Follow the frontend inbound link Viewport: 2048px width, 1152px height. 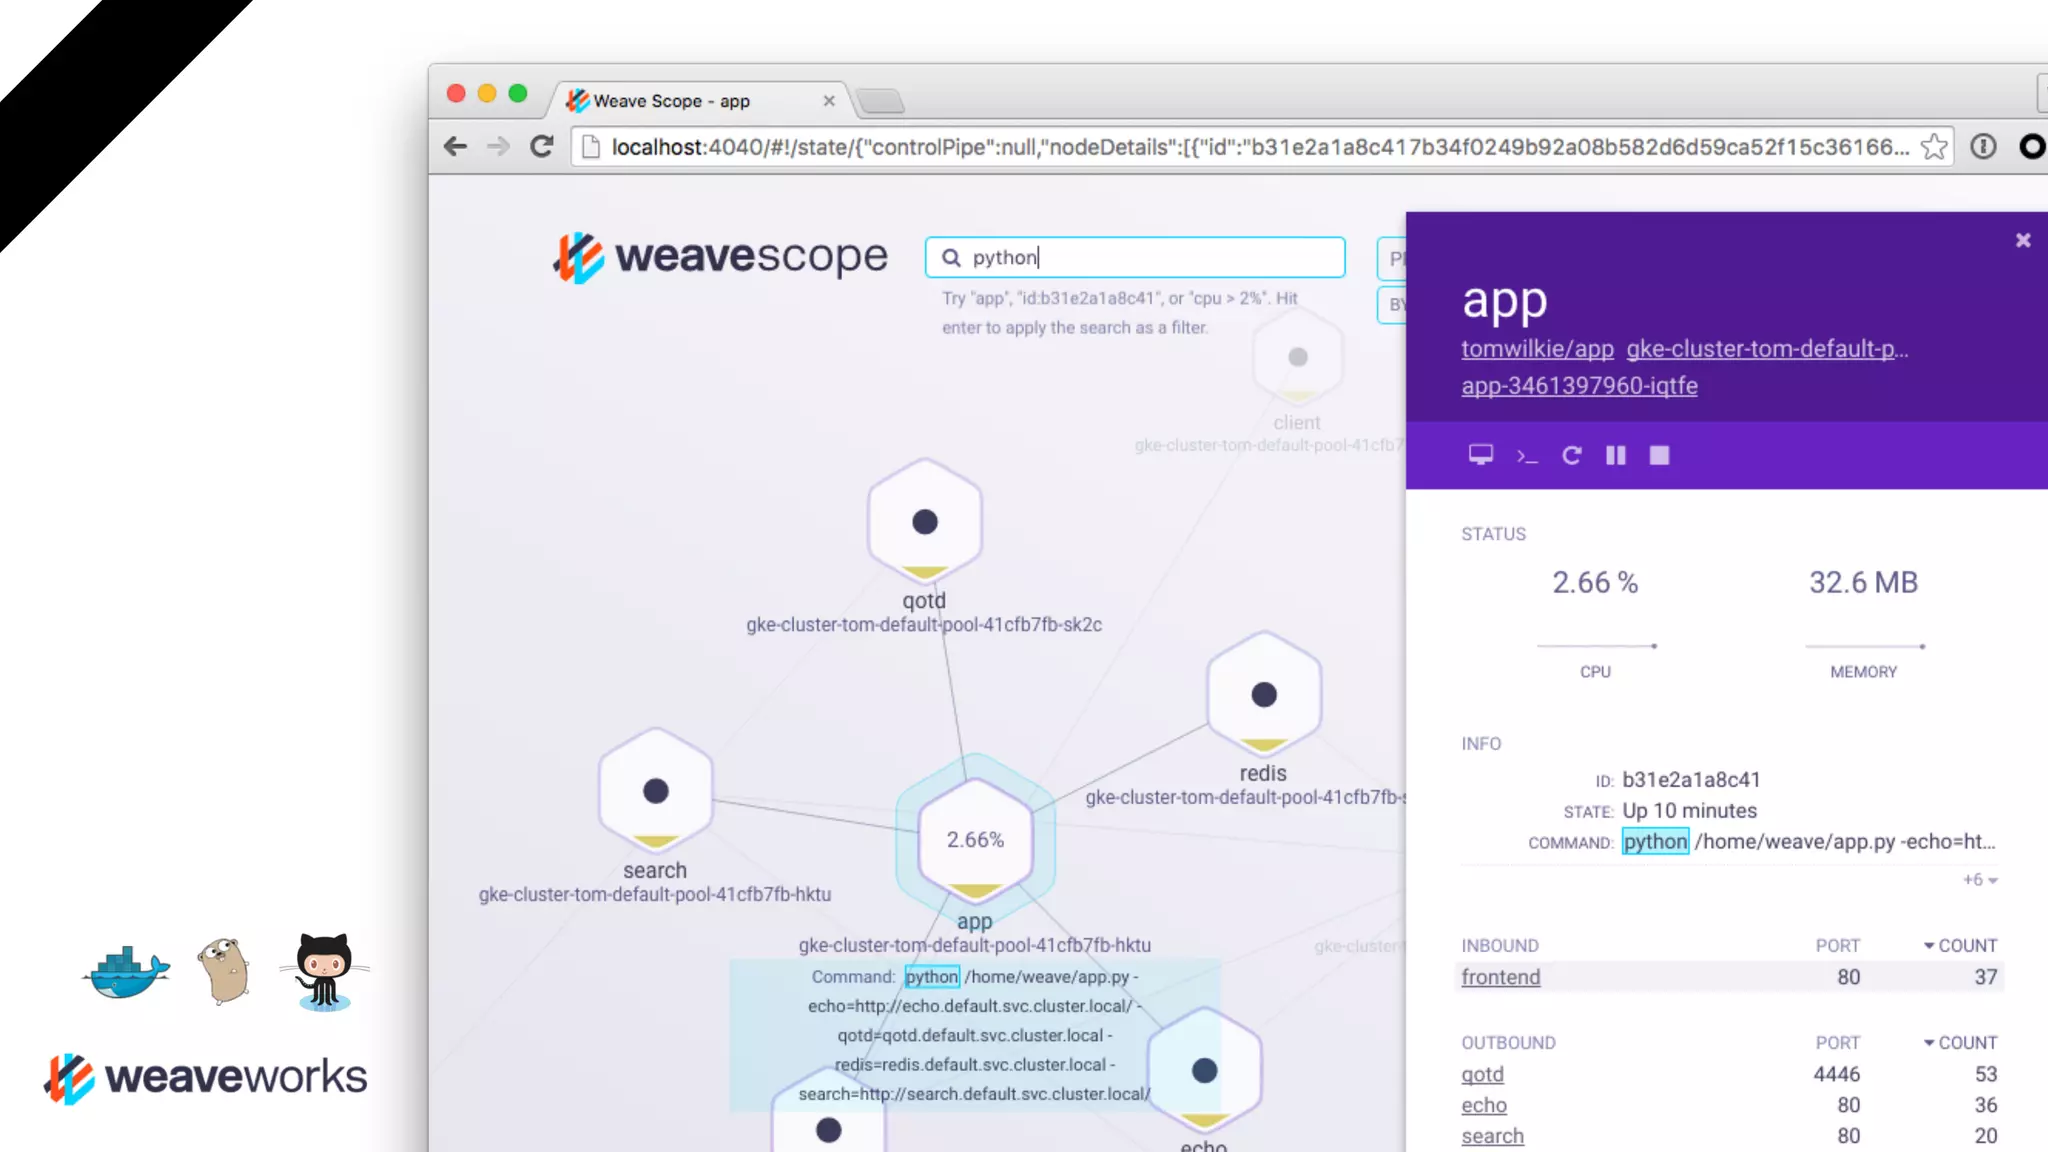(1500, 977)
